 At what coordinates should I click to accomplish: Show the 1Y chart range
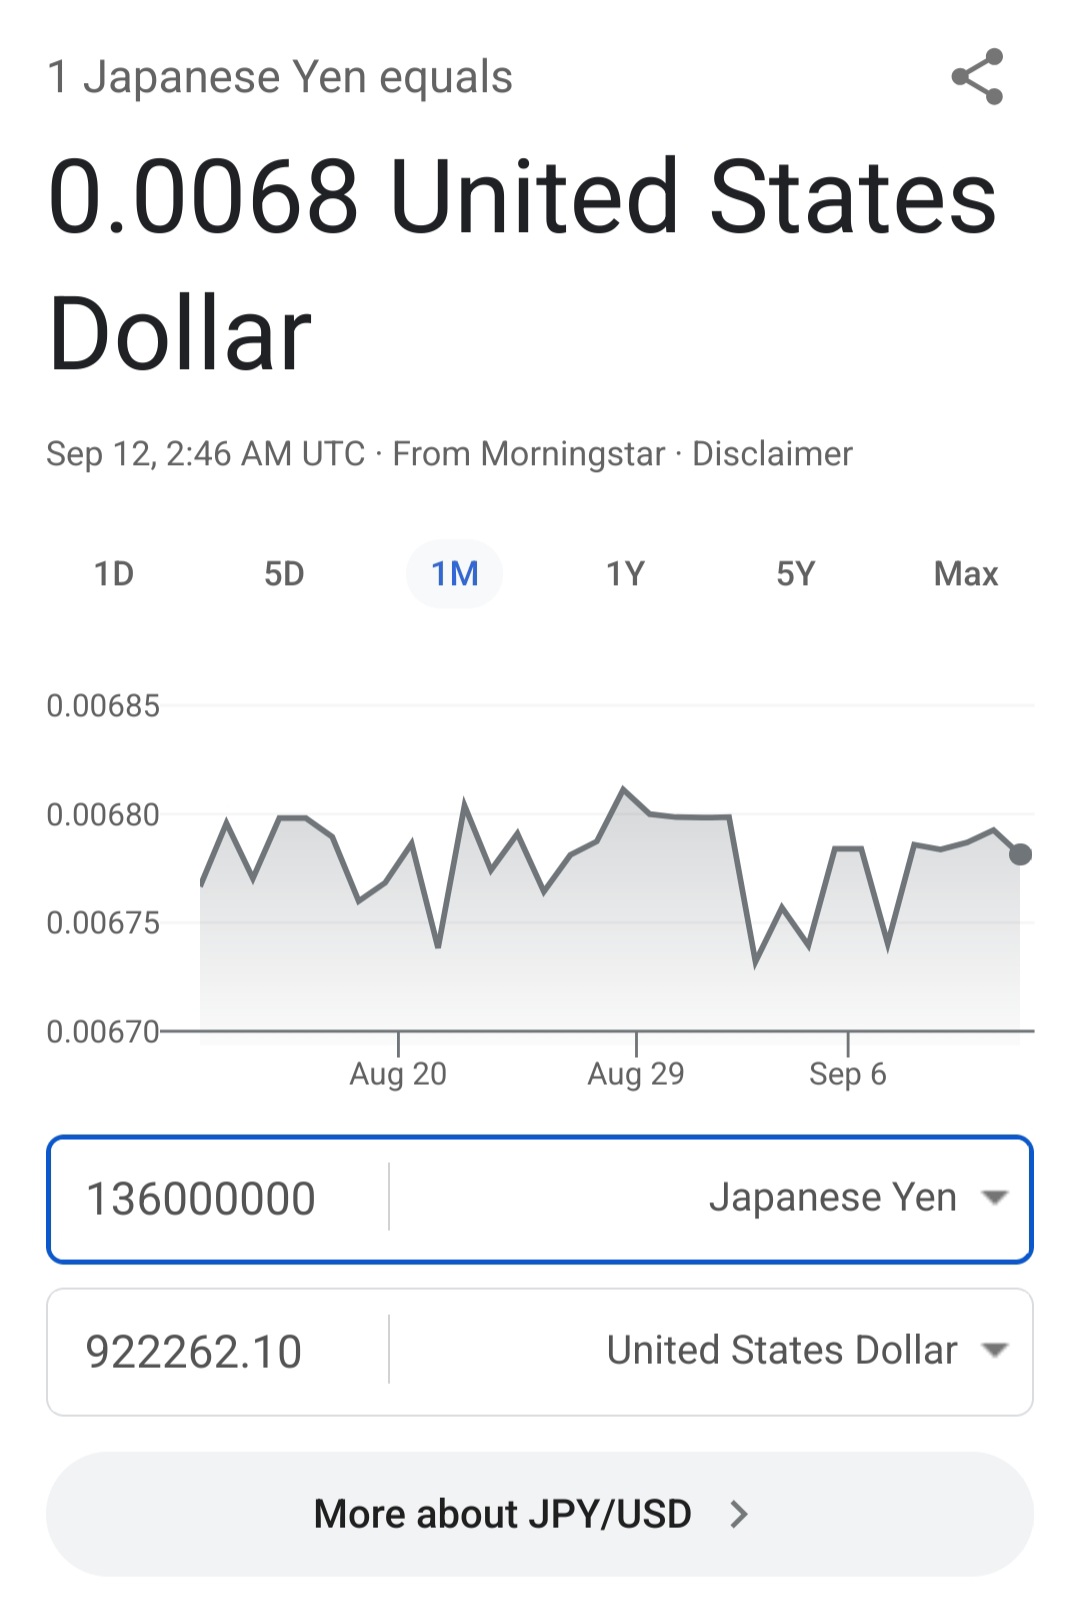click(625, 574)
